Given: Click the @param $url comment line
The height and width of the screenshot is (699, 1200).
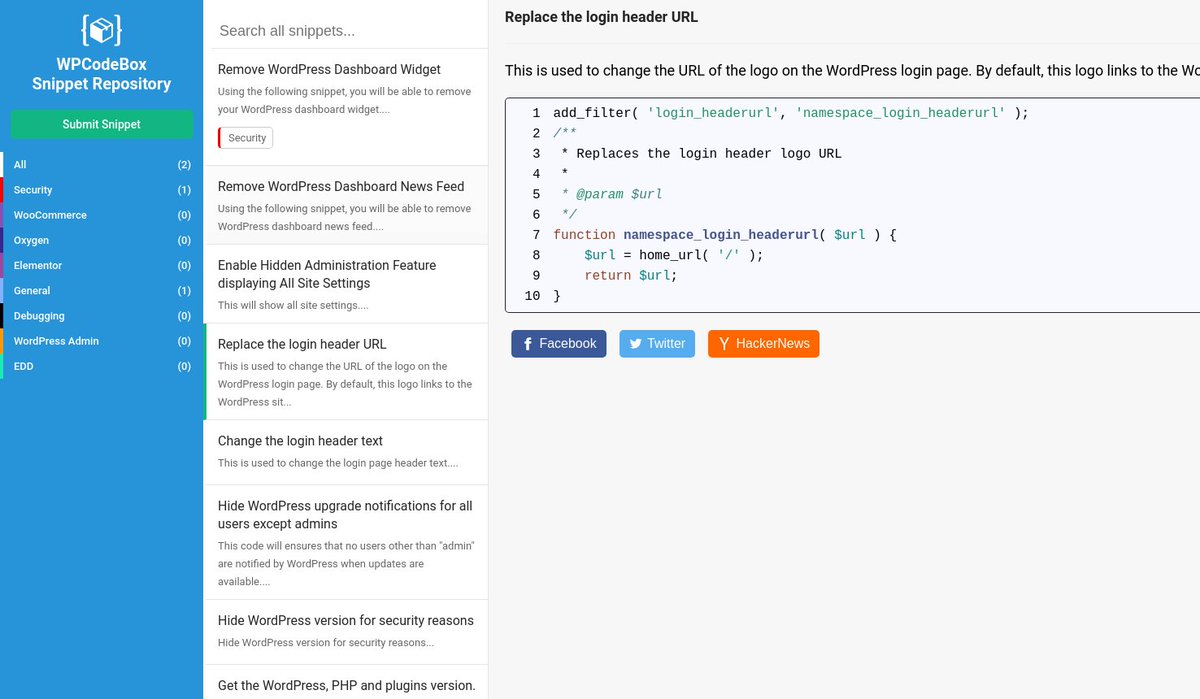Looking at the screenshot, I should pos(612,194).
